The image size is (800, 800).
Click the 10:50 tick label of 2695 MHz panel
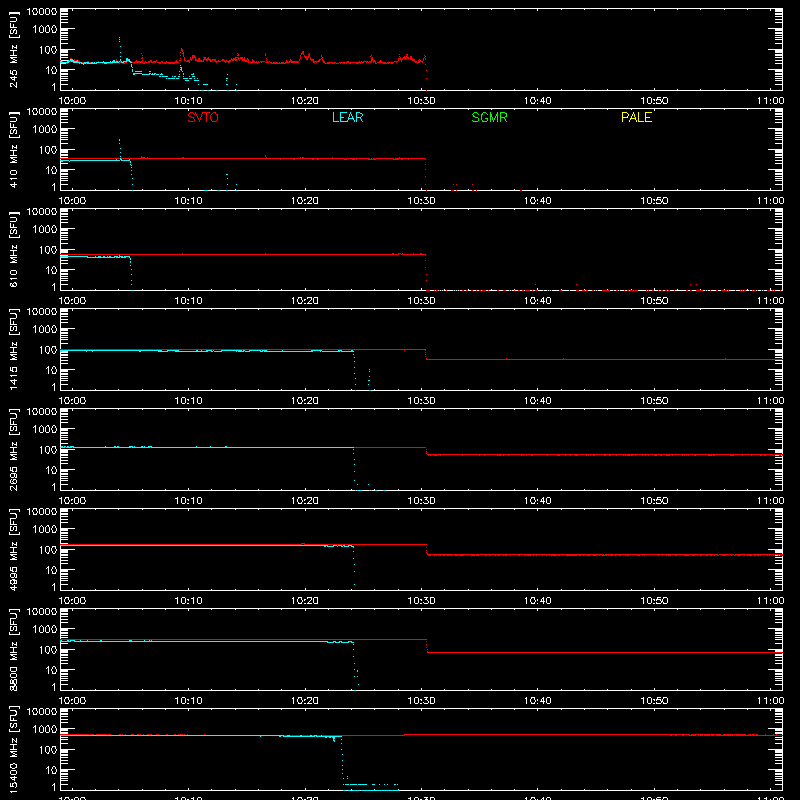coord(654,501)
